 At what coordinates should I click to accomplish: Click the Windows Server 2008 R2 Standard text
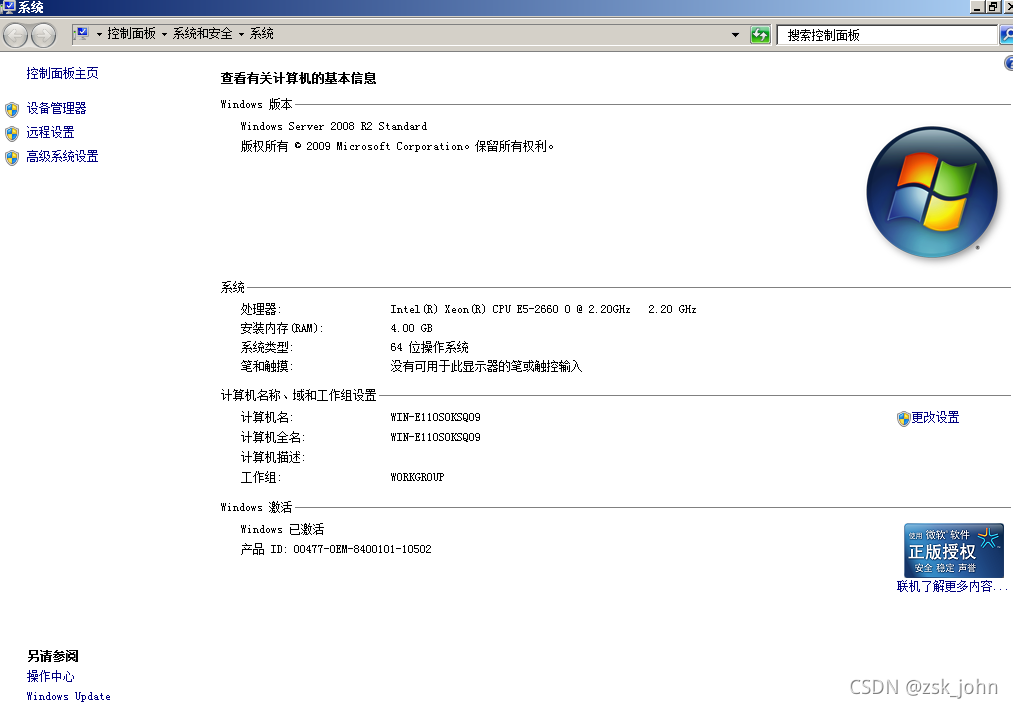333,126
